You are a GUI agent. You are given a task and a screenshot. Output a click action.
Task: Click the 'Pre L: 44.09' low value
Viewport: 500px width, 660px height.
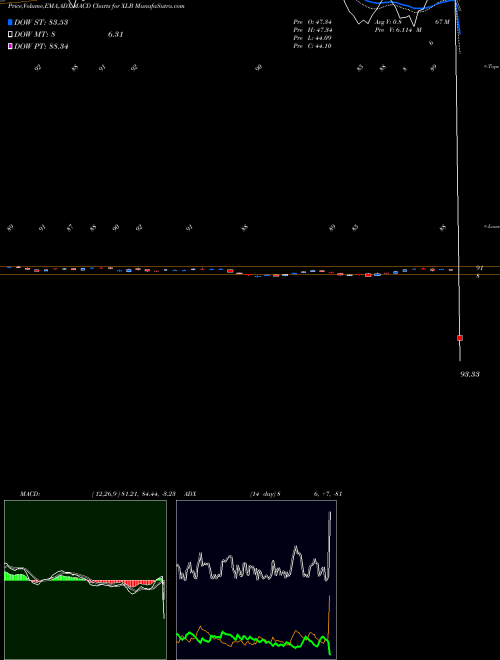coord(313,38)
